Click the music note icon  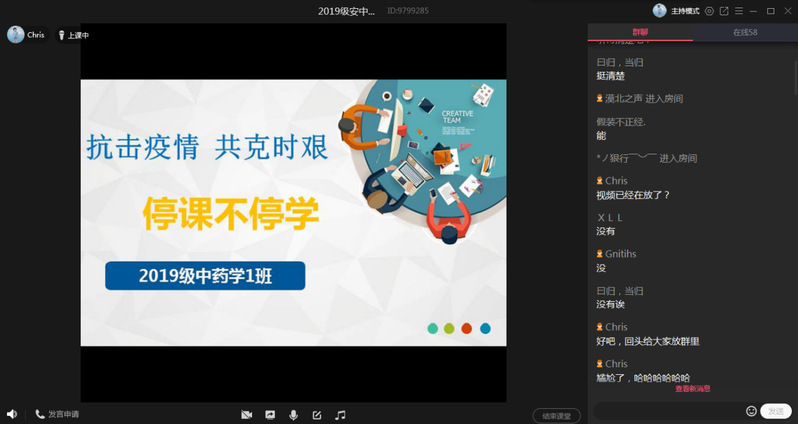coord(340,414)
